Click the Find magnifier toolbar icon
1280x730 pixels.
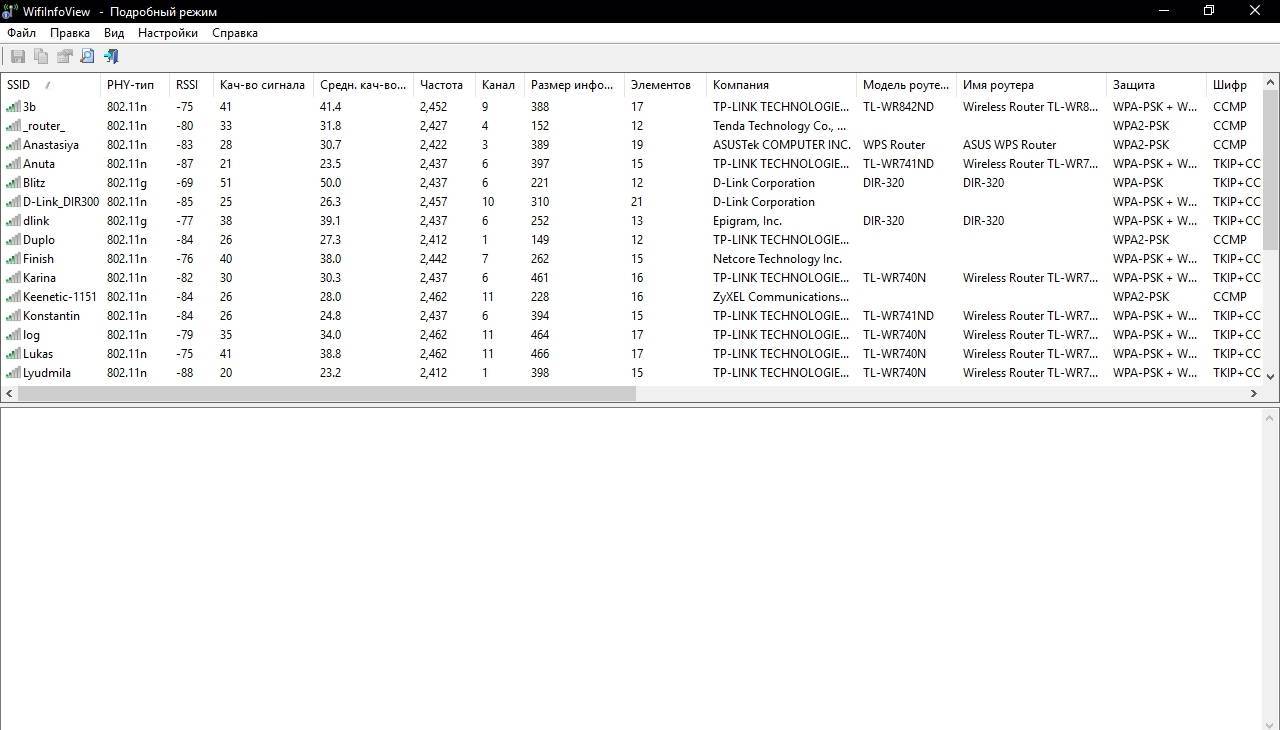point(87,57)
